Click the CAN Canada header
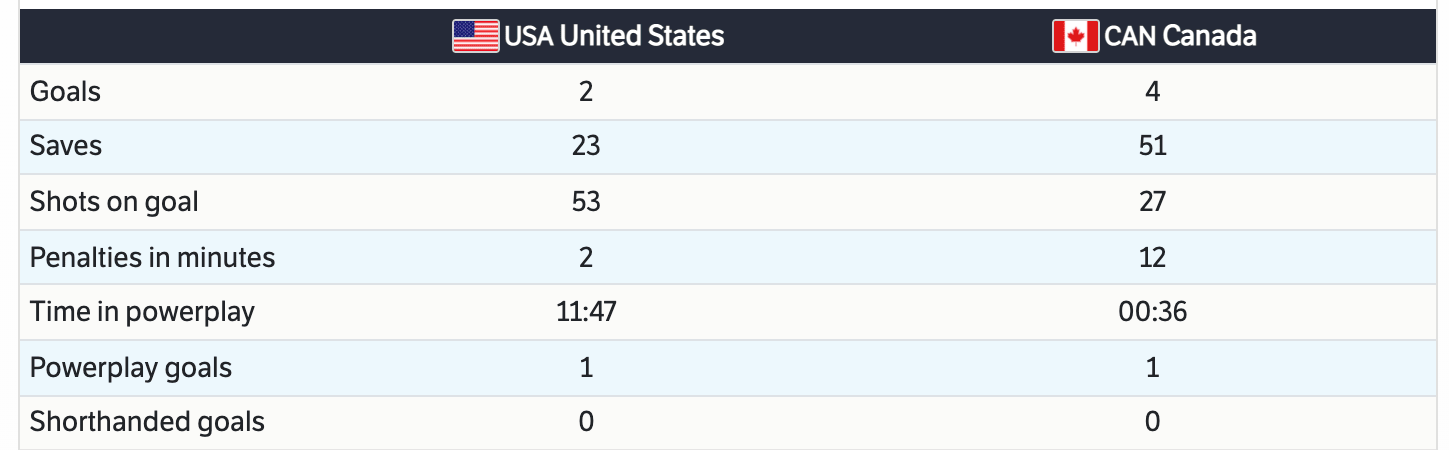The height and width of the screenshot is (450, 1449). click(1180, 37)
